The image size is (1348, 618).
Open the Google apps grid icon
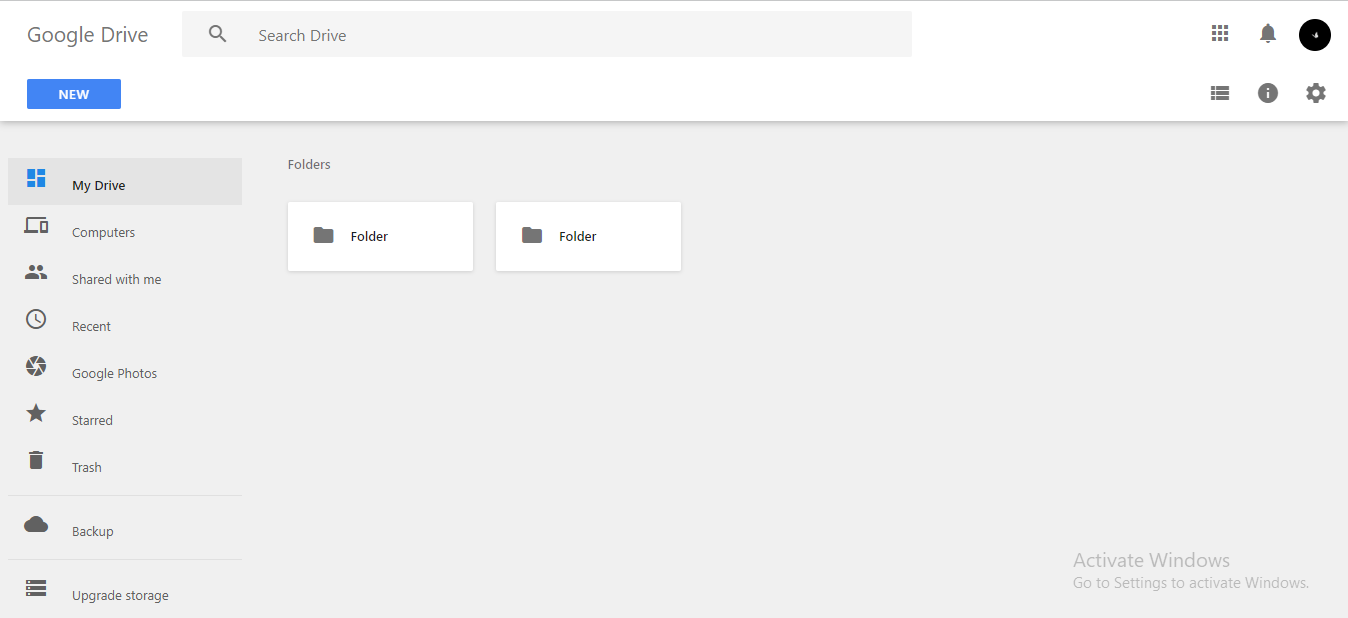[1220, 33]
